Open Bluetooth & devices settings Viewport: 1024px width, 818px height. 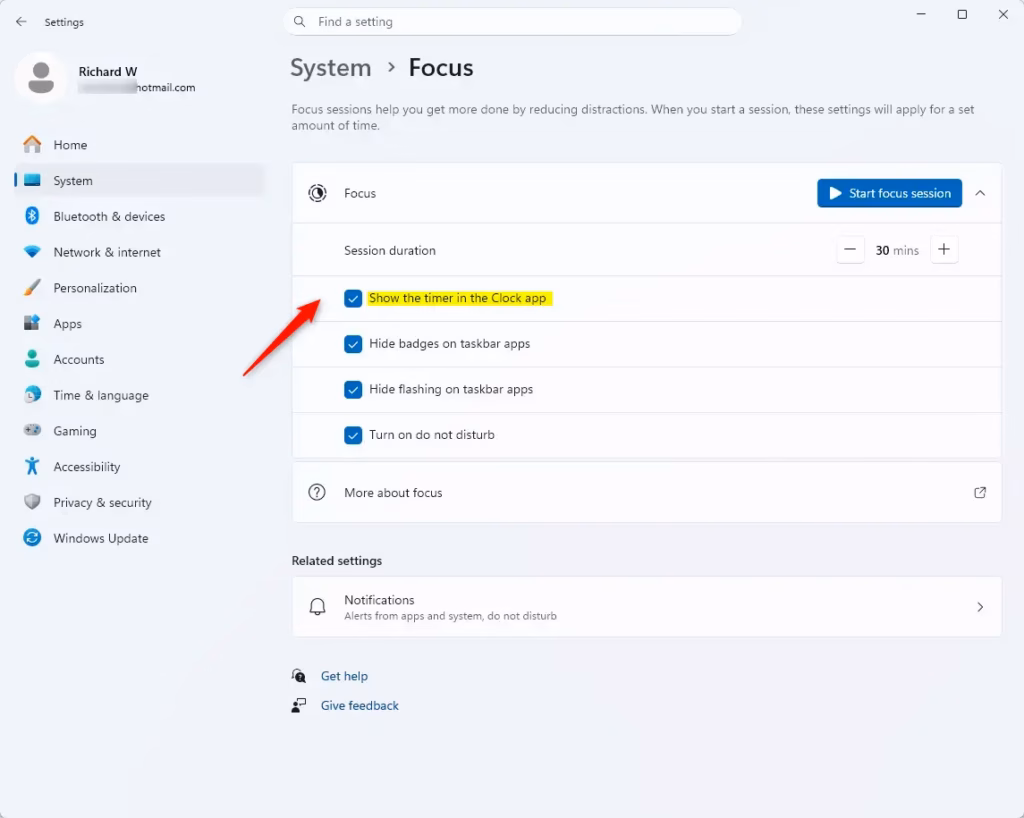(x=138, y=216)
